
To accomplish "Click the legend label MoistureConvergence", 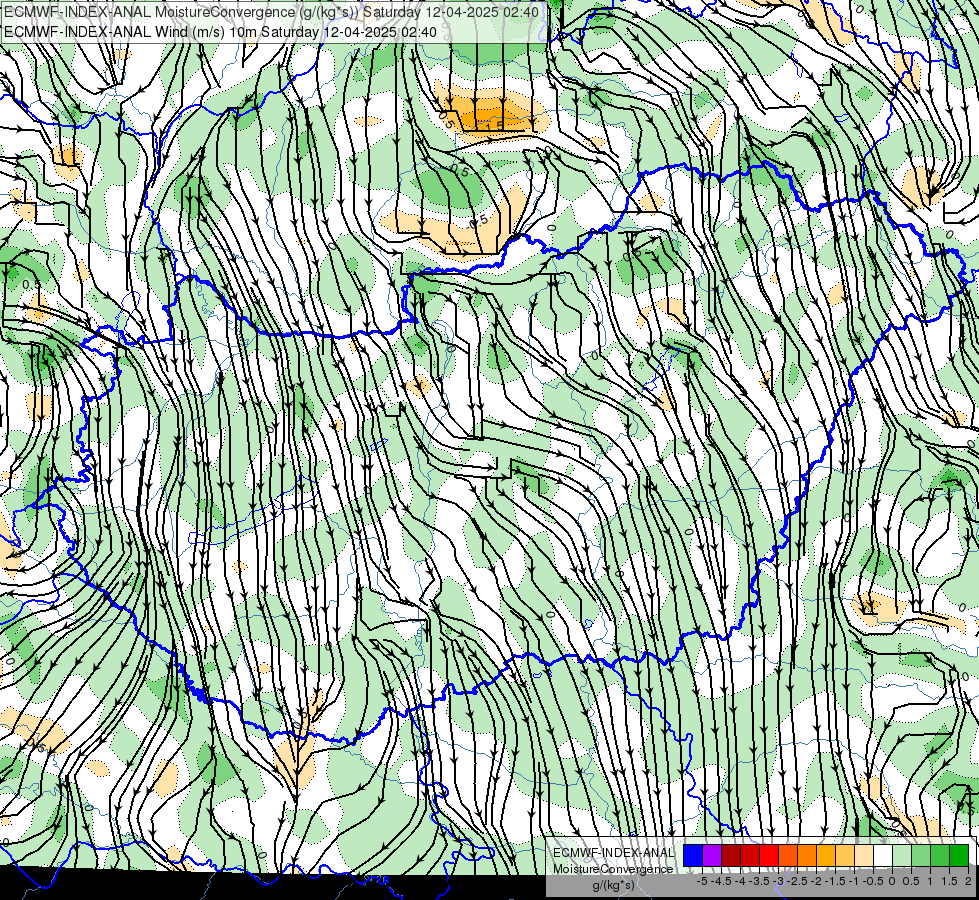I will (x=613, y=869).
